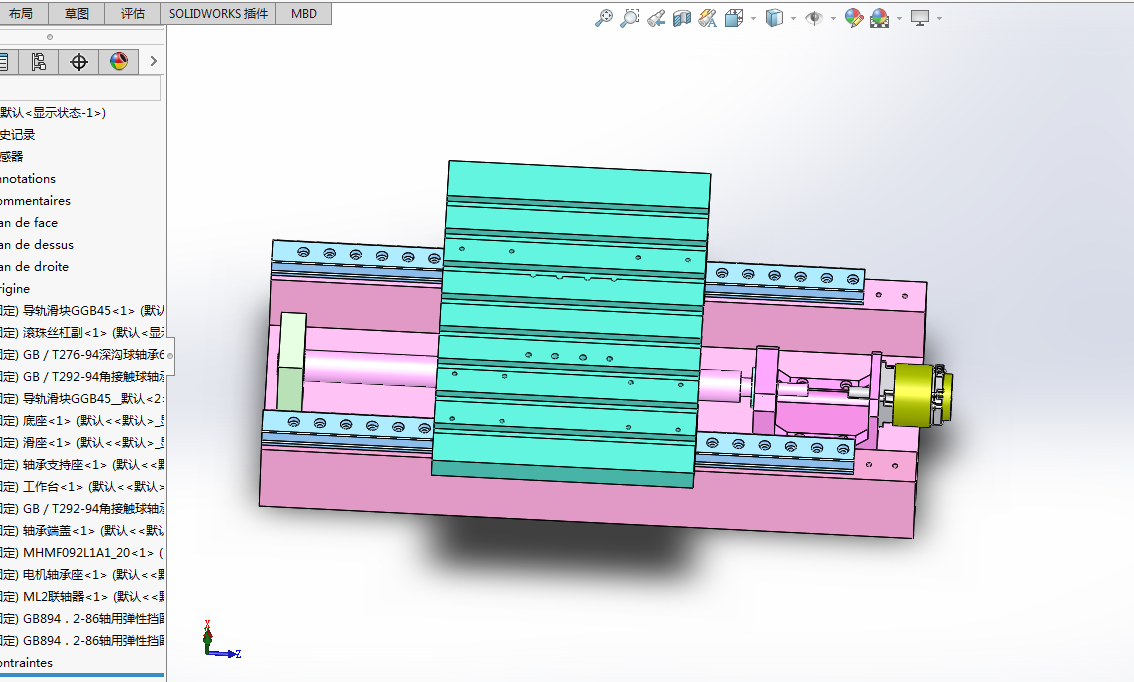The height and width of the screenshot is (682, 1134).
Task: Open the Display Style dropdown arrow
Action: pyautogui.click(x=793, y=18)
